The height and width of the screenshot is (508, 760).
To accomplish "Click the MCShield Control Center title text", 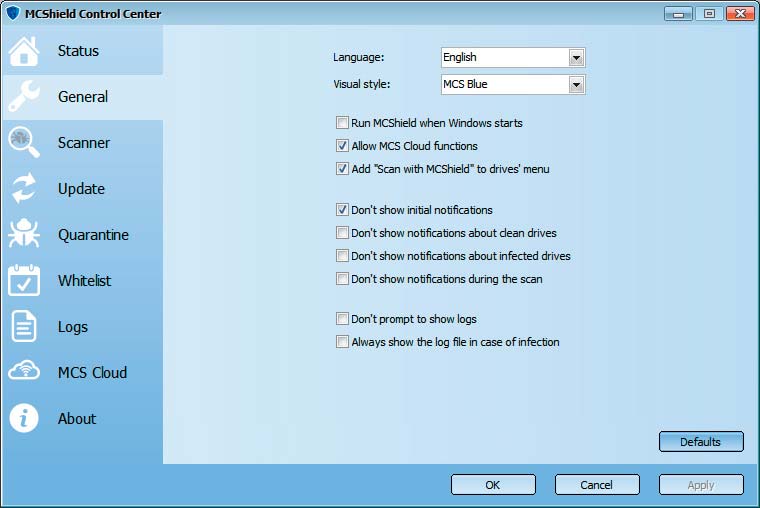I will coord(93,14).
